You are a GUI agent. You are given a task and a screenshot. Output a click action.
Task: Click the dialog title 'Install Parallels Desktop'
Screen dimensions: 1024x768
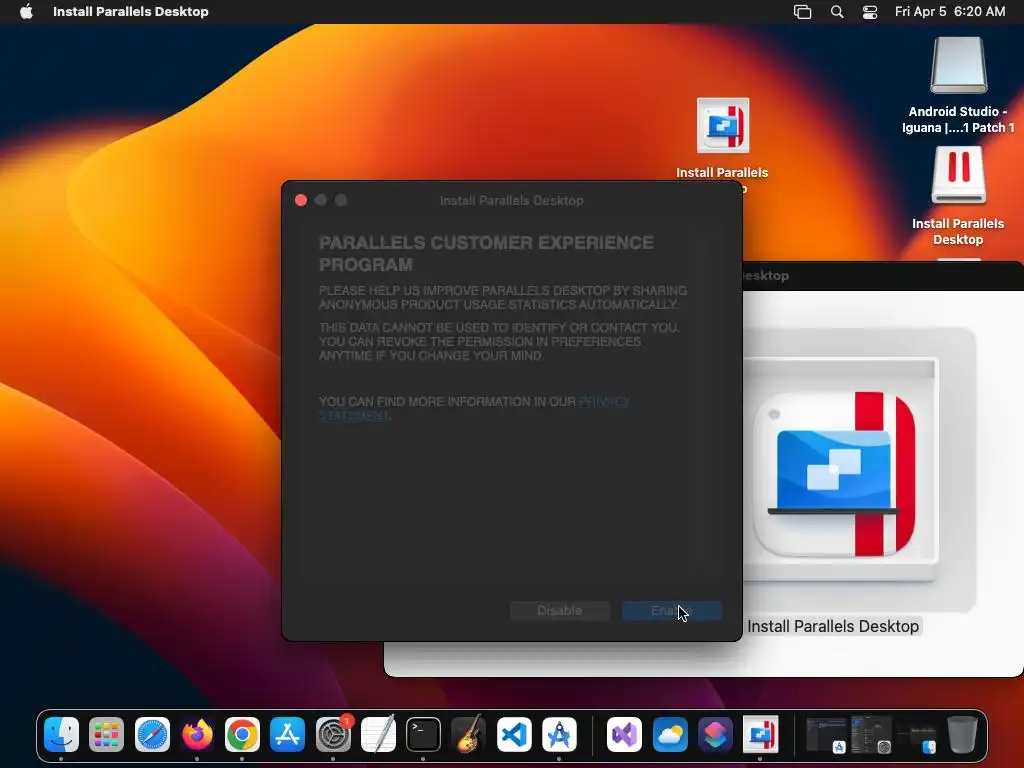[x=511, y=200]
